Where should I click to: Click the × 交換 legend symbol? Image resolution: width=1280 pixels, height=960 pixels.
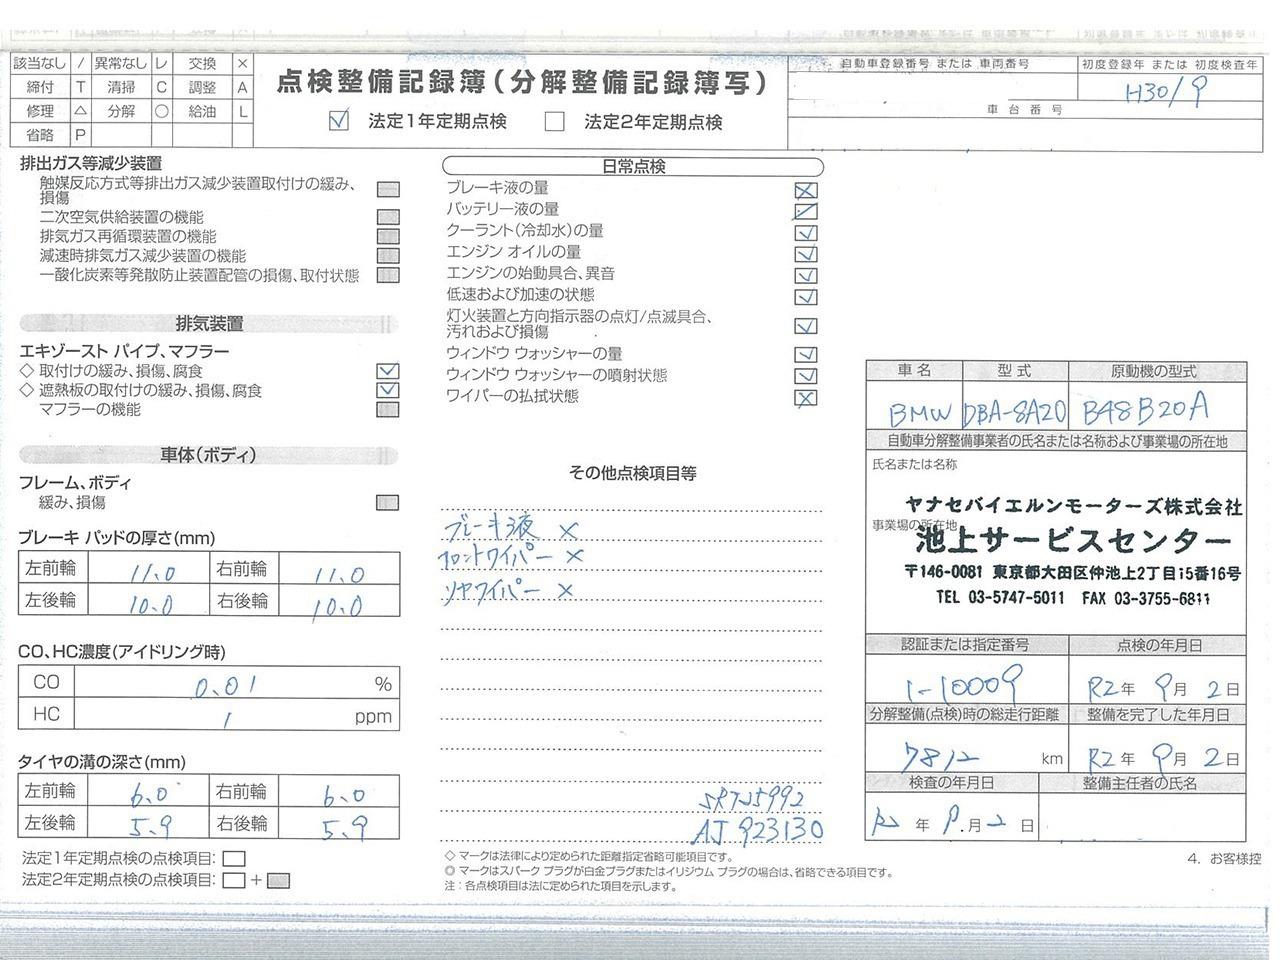pos(242,63)
